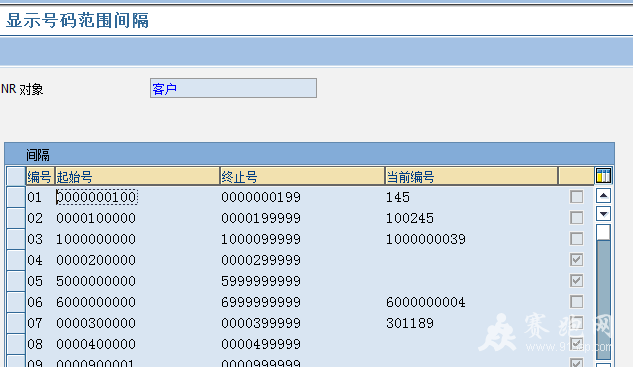Click the current number cell 1000000039
The height and width of the screenshot is (367, 633).
click(x=426, y=239)
